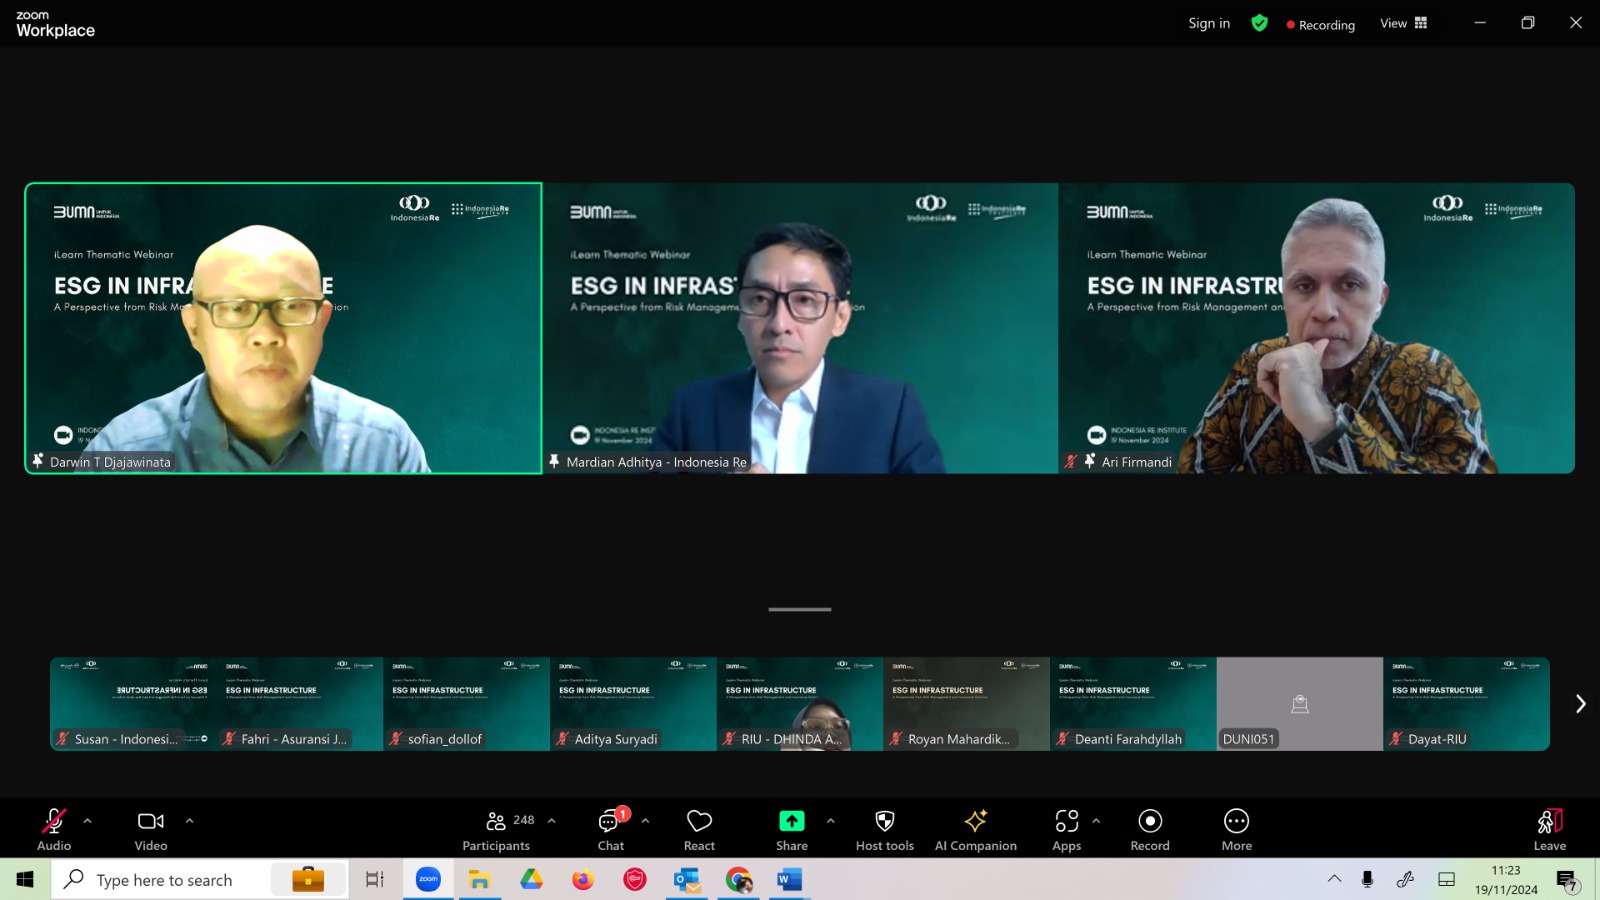Toggle the Video camera
1600x900 pixels.
point(151,830)
